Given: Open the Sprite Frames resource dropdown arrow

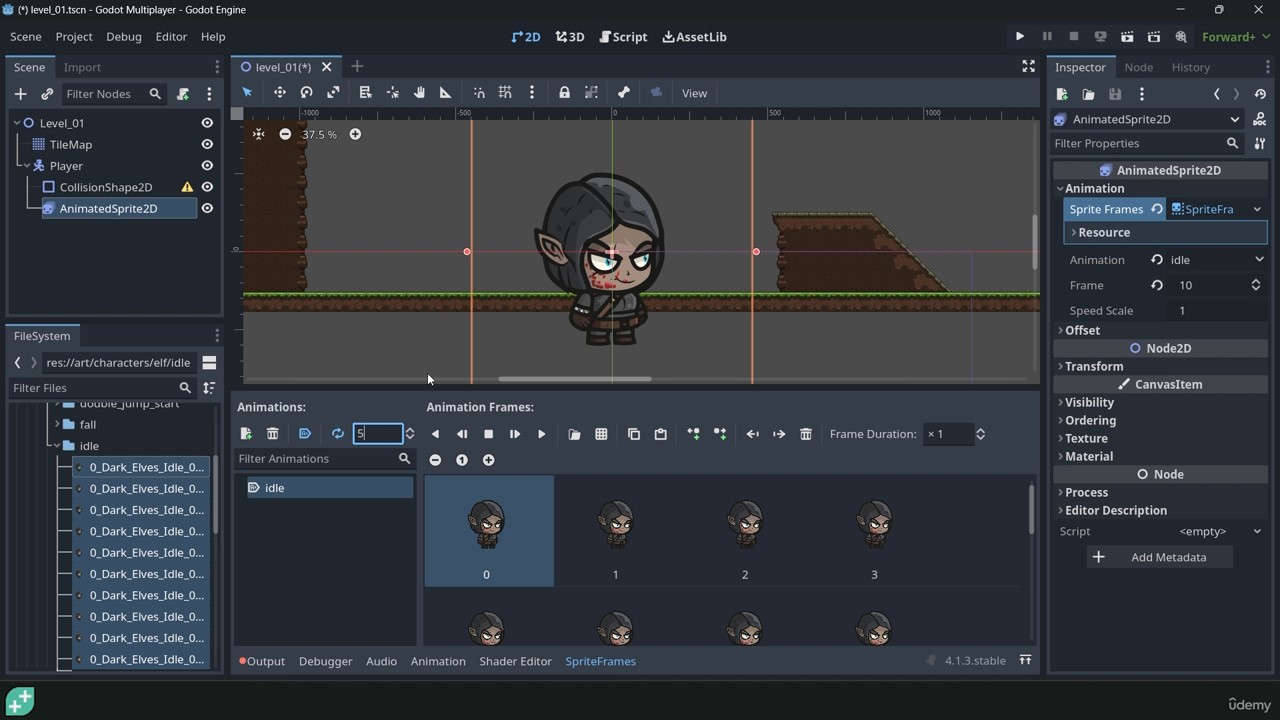Looking at the screenshot, I should [1257, 209].
